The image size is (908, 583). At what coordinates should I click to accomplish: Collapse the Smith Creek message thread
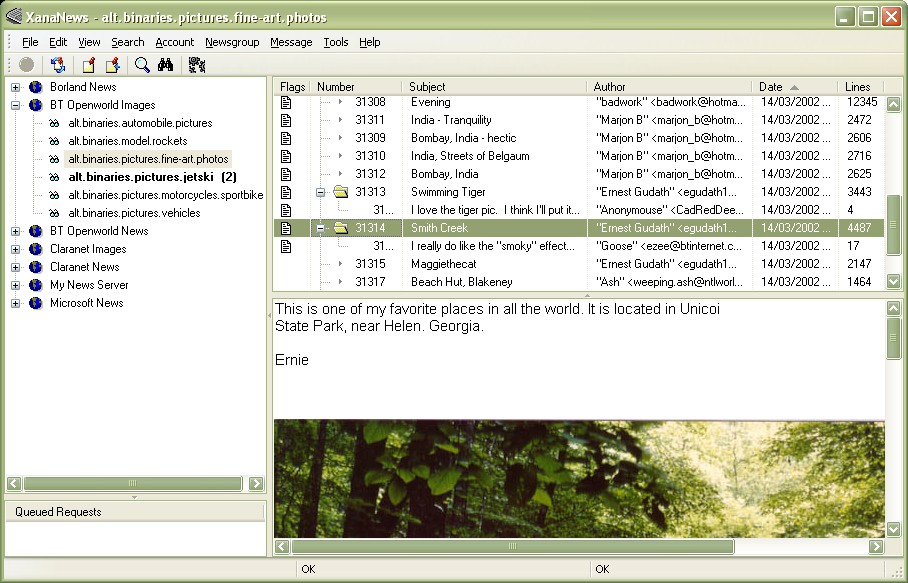[320, 228]
